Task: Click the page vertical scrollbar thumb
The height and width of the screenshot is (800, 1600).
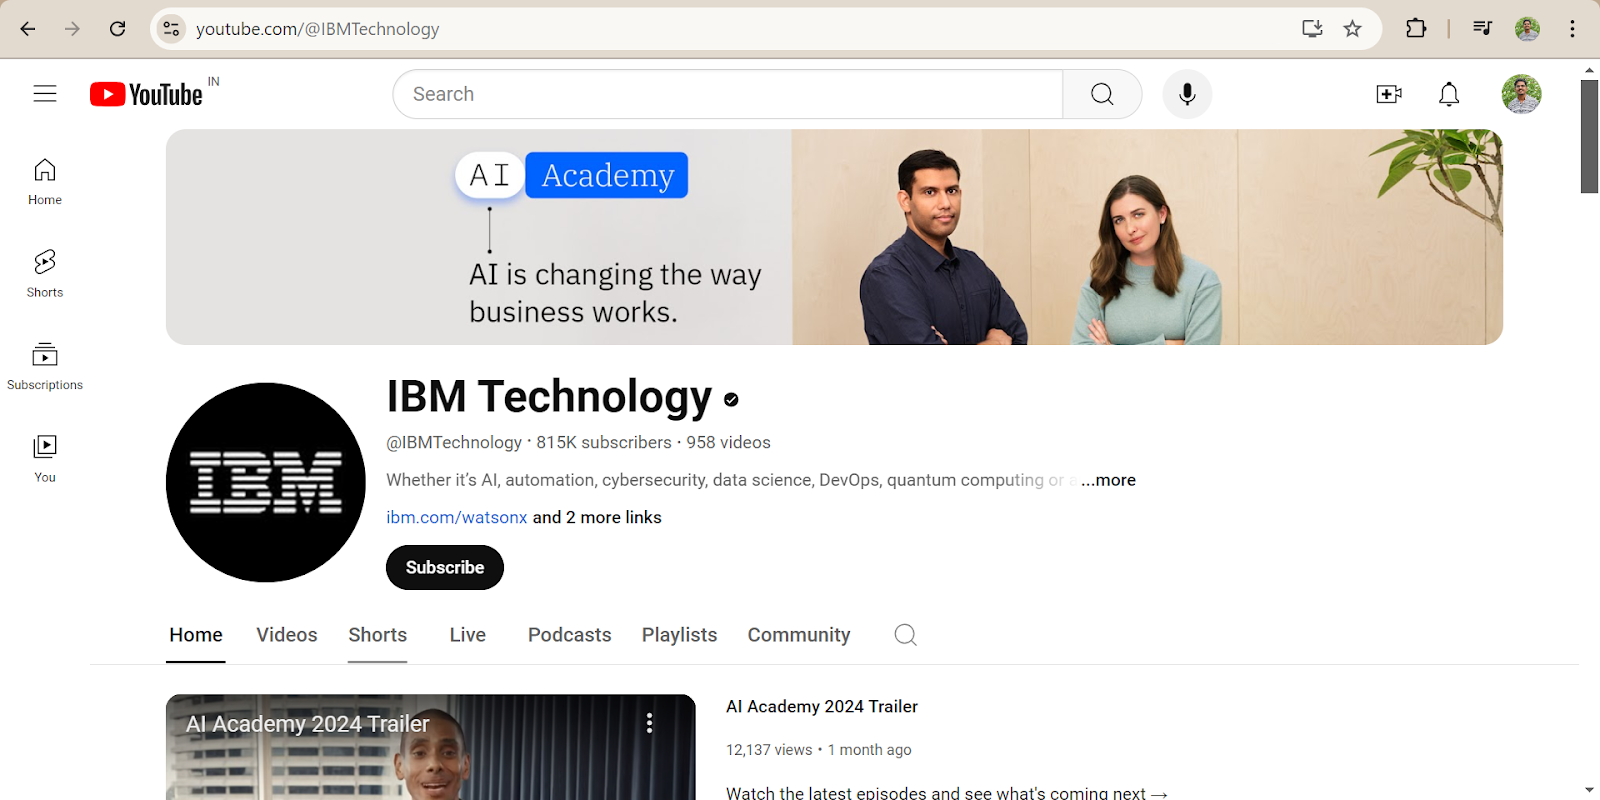Action: tap(1589, 136)
